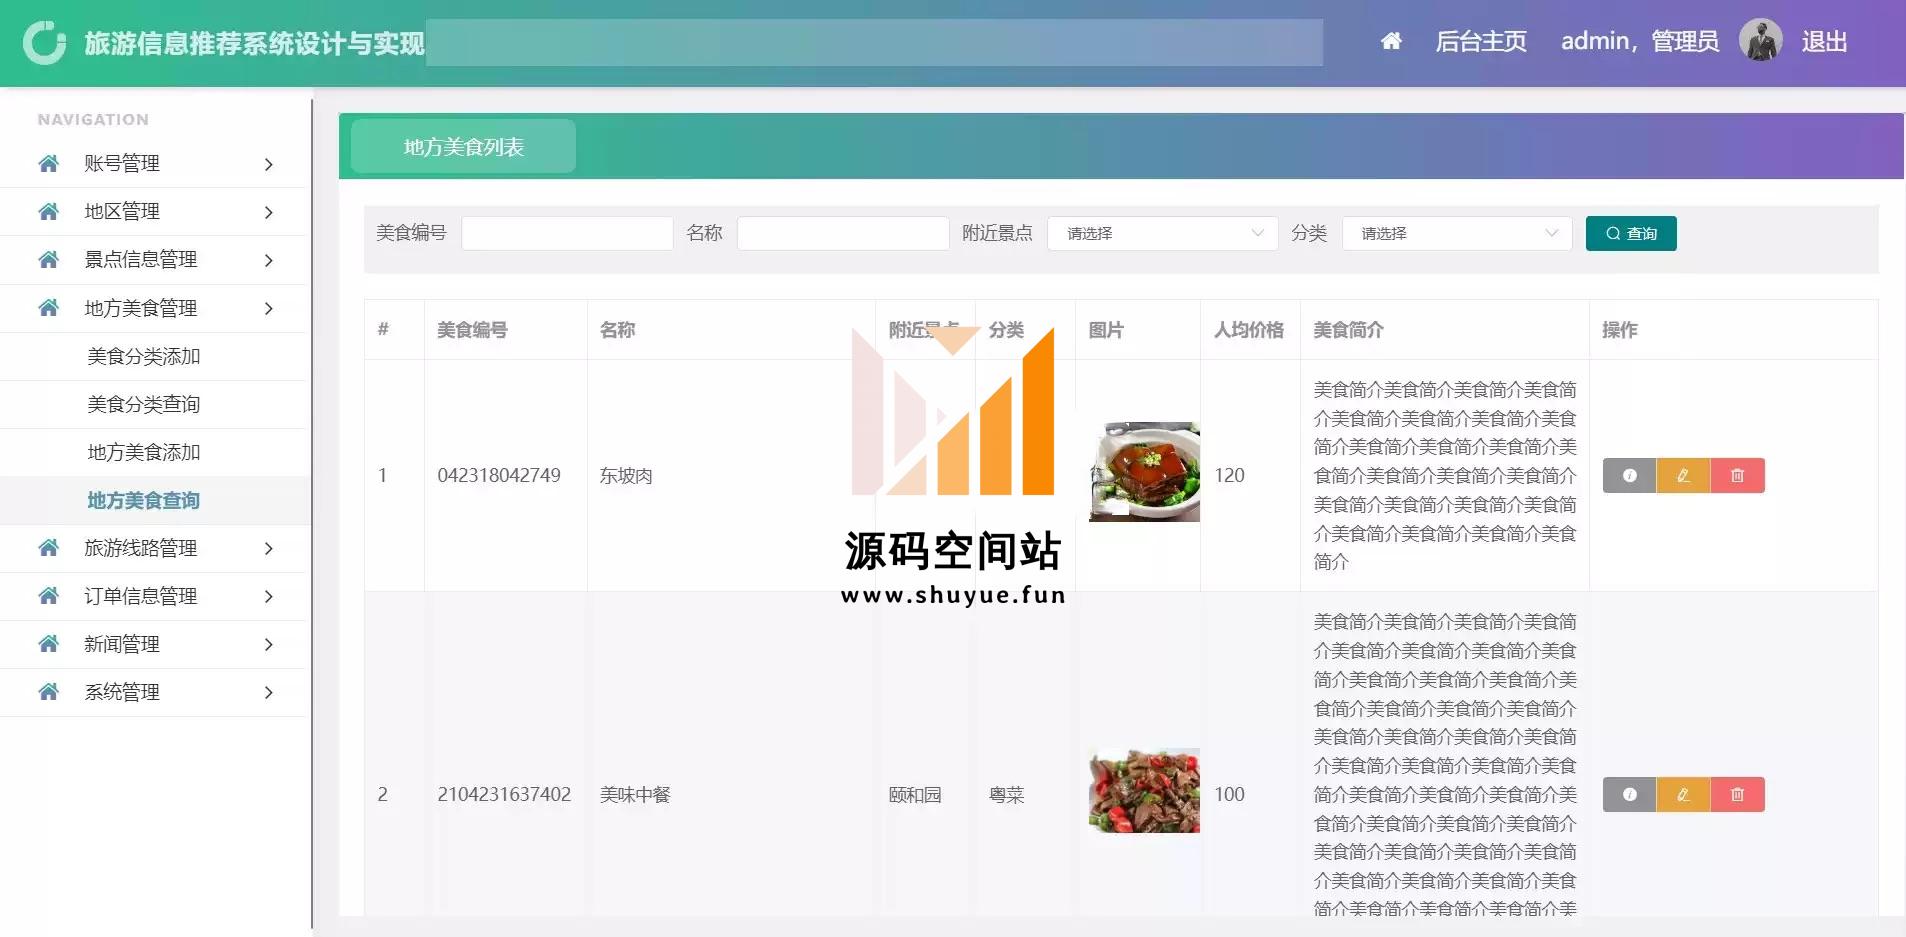
Task: Click the 颐和园 nearby attraction cell
Action: [x=915, y=795]
